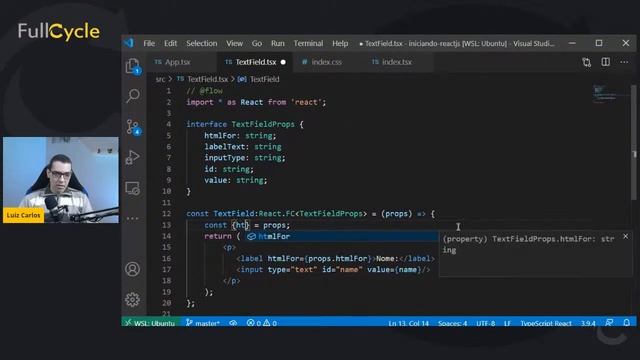Viewport: 640px width, 360px height.
Task: Open the Edit menu
Action: (x=170, y=43)
